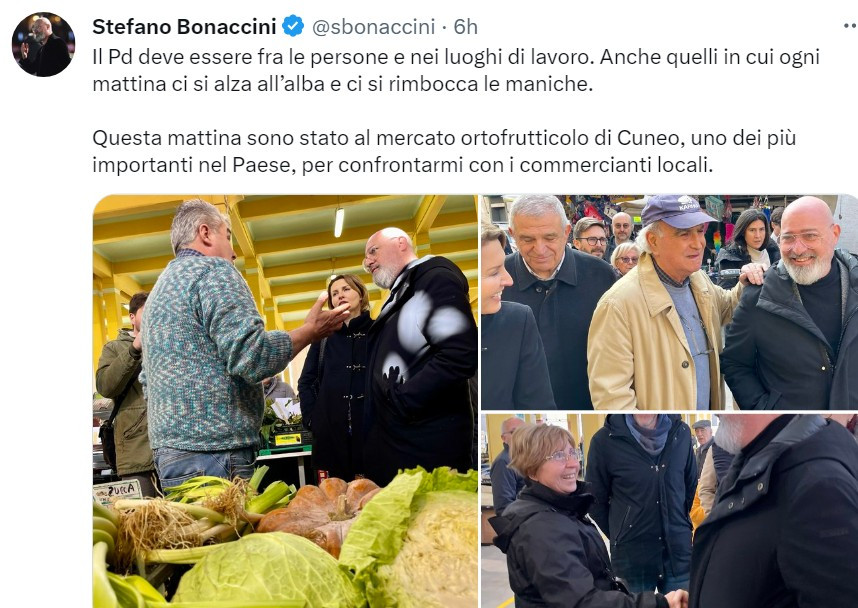Click the woman in the black coat in the left photo
This screenshot has width=858, height=608.
click(x=335, y=378)
